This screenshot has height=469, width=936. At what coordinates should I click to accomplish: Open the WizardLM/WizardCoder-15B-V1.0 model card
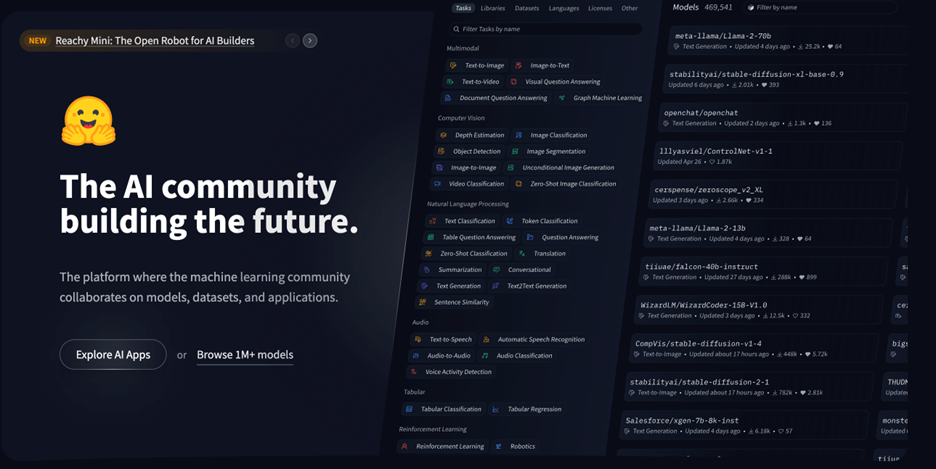point(759,310)
